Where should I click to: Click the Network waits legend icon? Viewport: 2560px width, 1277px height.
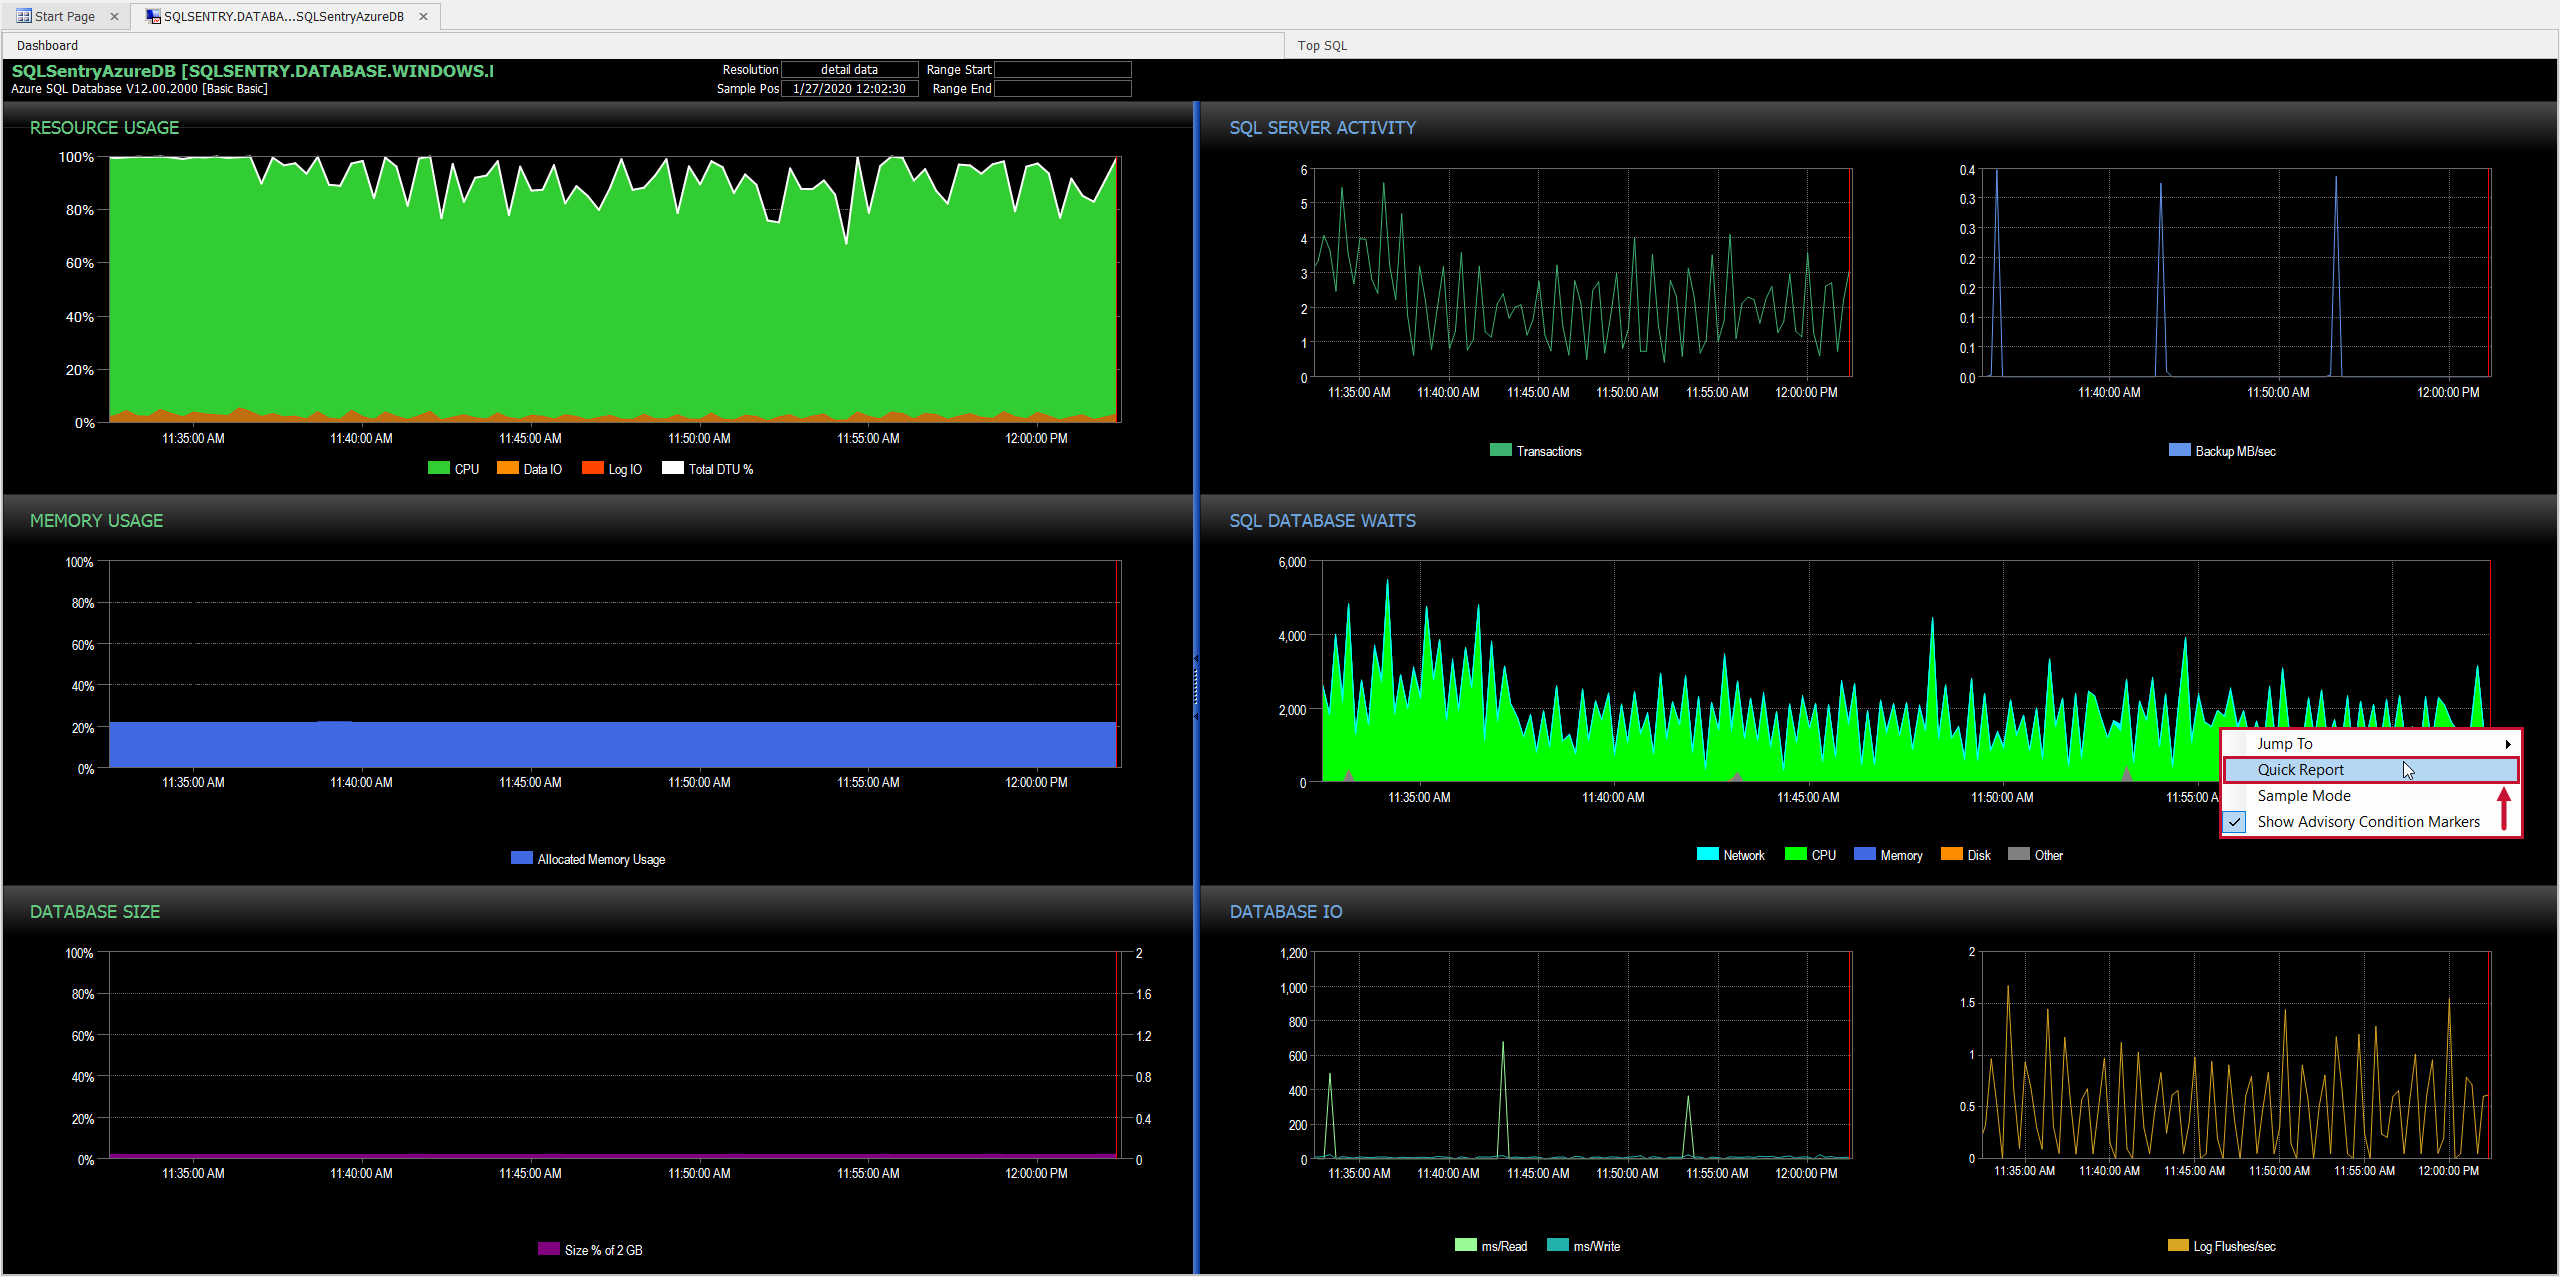[1707, 854]
